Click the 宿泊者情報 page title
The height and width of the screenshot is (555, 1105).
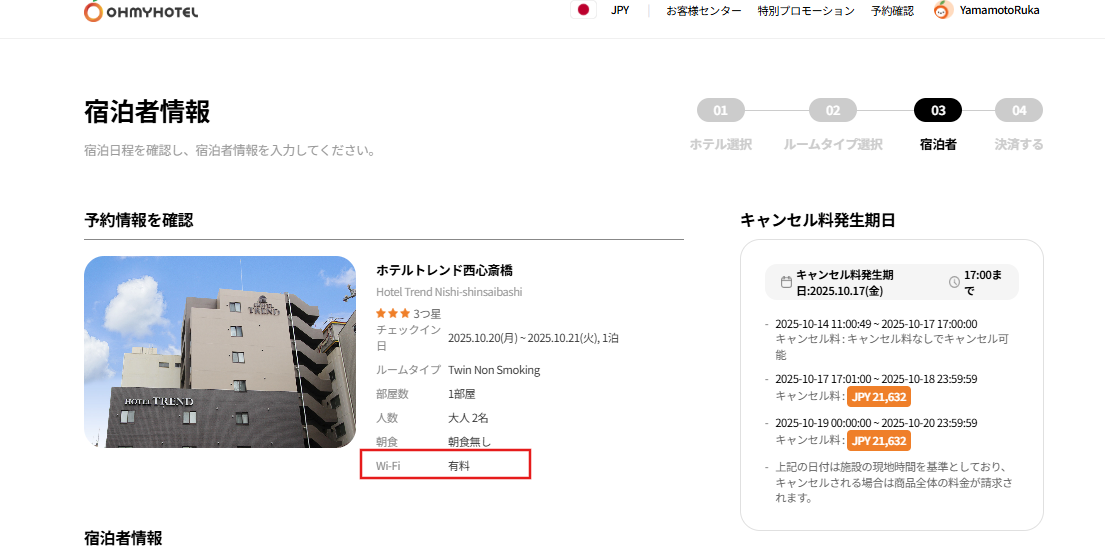147,111
